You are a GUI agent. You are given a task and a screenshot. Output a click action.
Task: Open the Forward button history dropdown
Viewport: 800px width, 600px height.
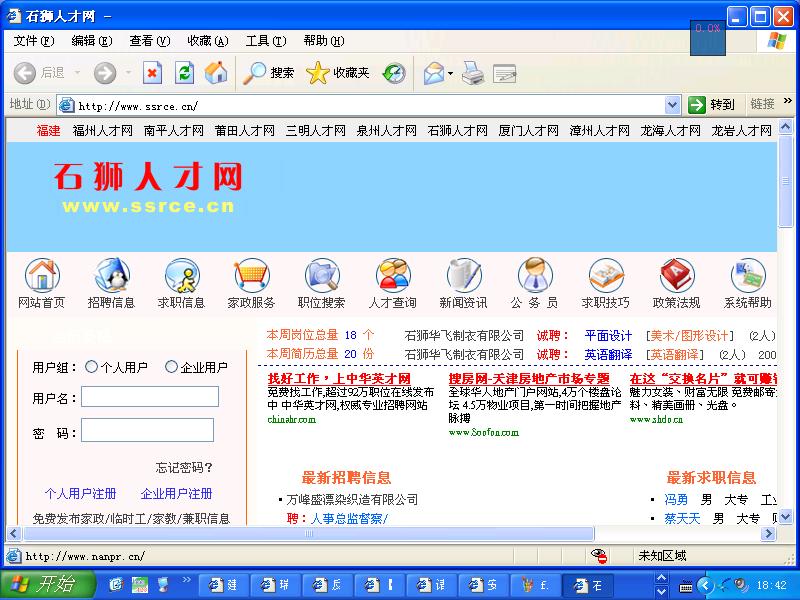(129, 73)
